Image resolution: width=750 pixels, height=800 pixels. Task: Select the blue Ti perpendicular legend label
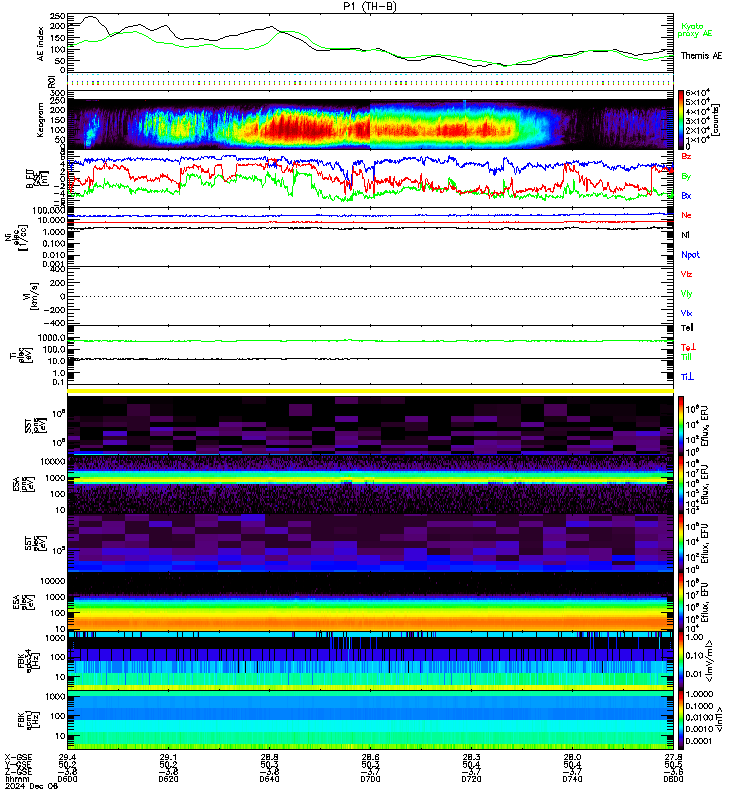click(x=687, y=377)
